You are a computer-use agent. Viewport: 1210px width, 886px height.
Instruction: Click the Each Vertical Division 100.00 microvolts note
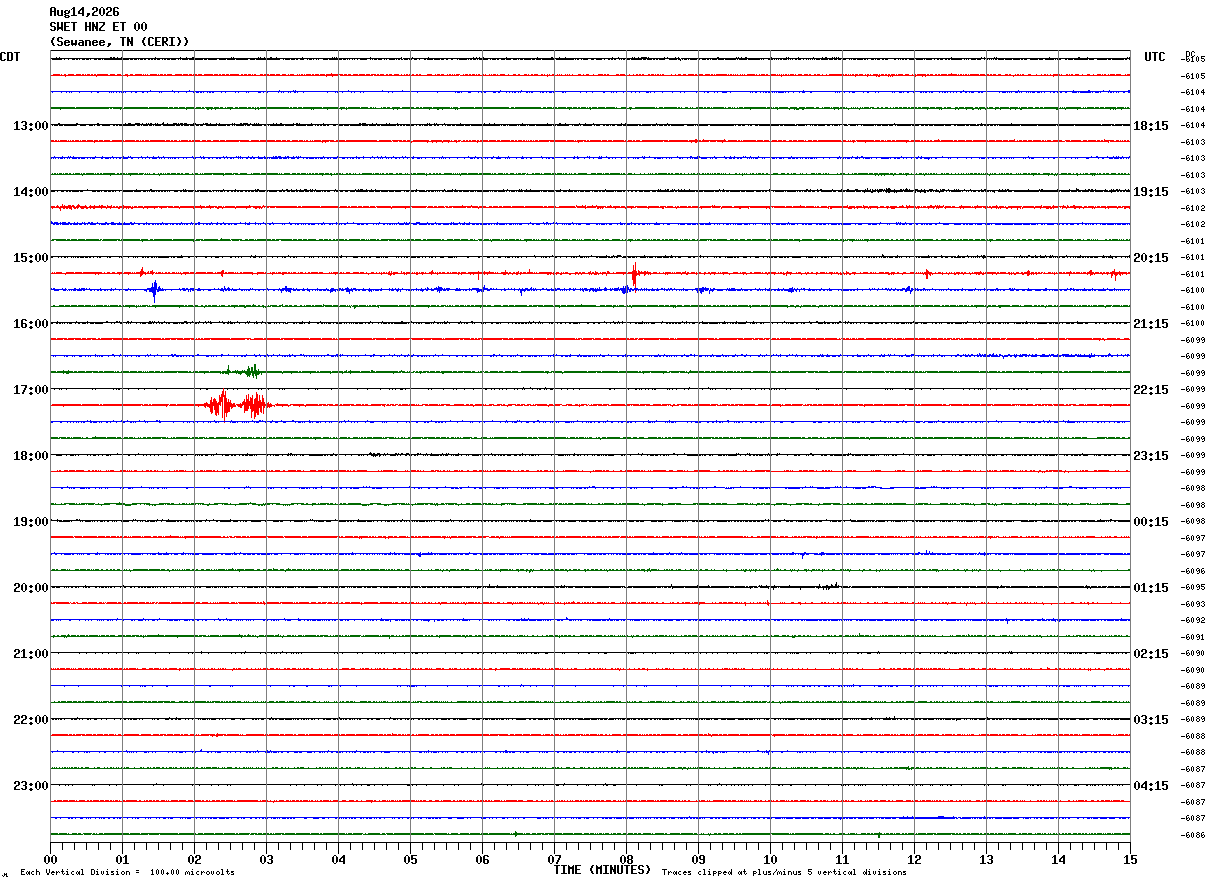click(x=127, y=873)
